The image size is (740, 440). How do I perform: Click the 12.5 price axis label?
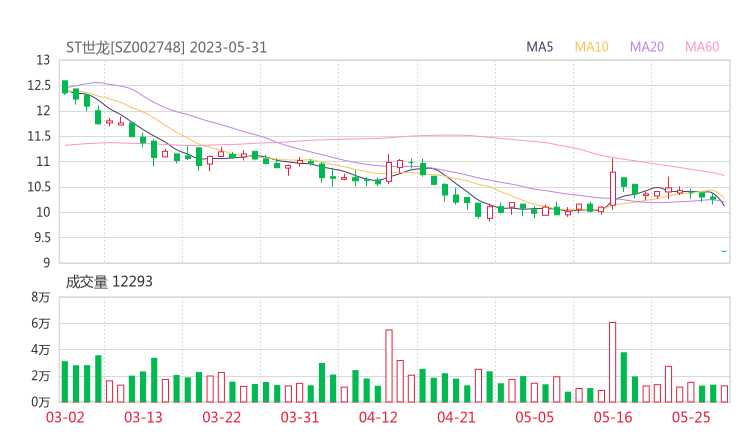(39, 86)
